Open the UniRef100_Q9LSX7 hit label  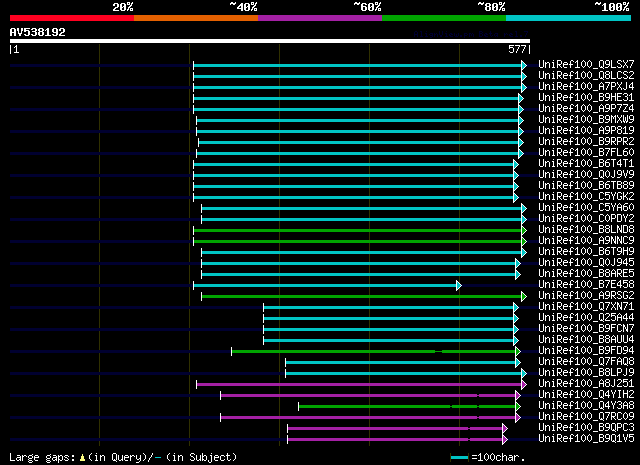(586, 64)
